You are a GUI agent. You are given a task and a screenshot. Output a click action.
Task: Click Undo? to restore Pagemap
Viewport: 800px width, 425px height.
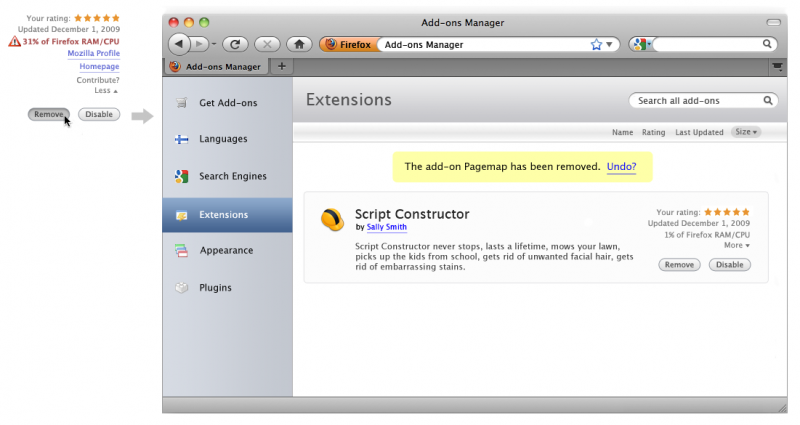point(621,166)
